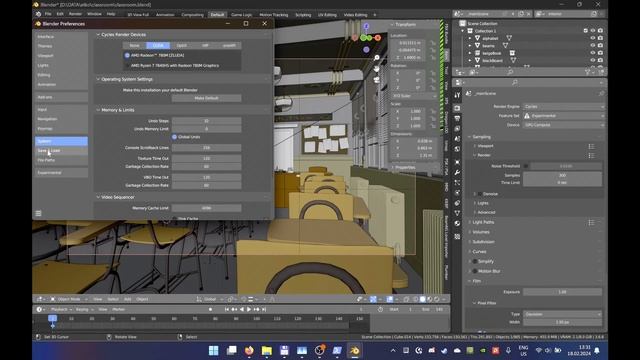The height and width of the screenshot is (360, 640).
Task: Open Firefox from the taskbar
Action: pos(249,351)
